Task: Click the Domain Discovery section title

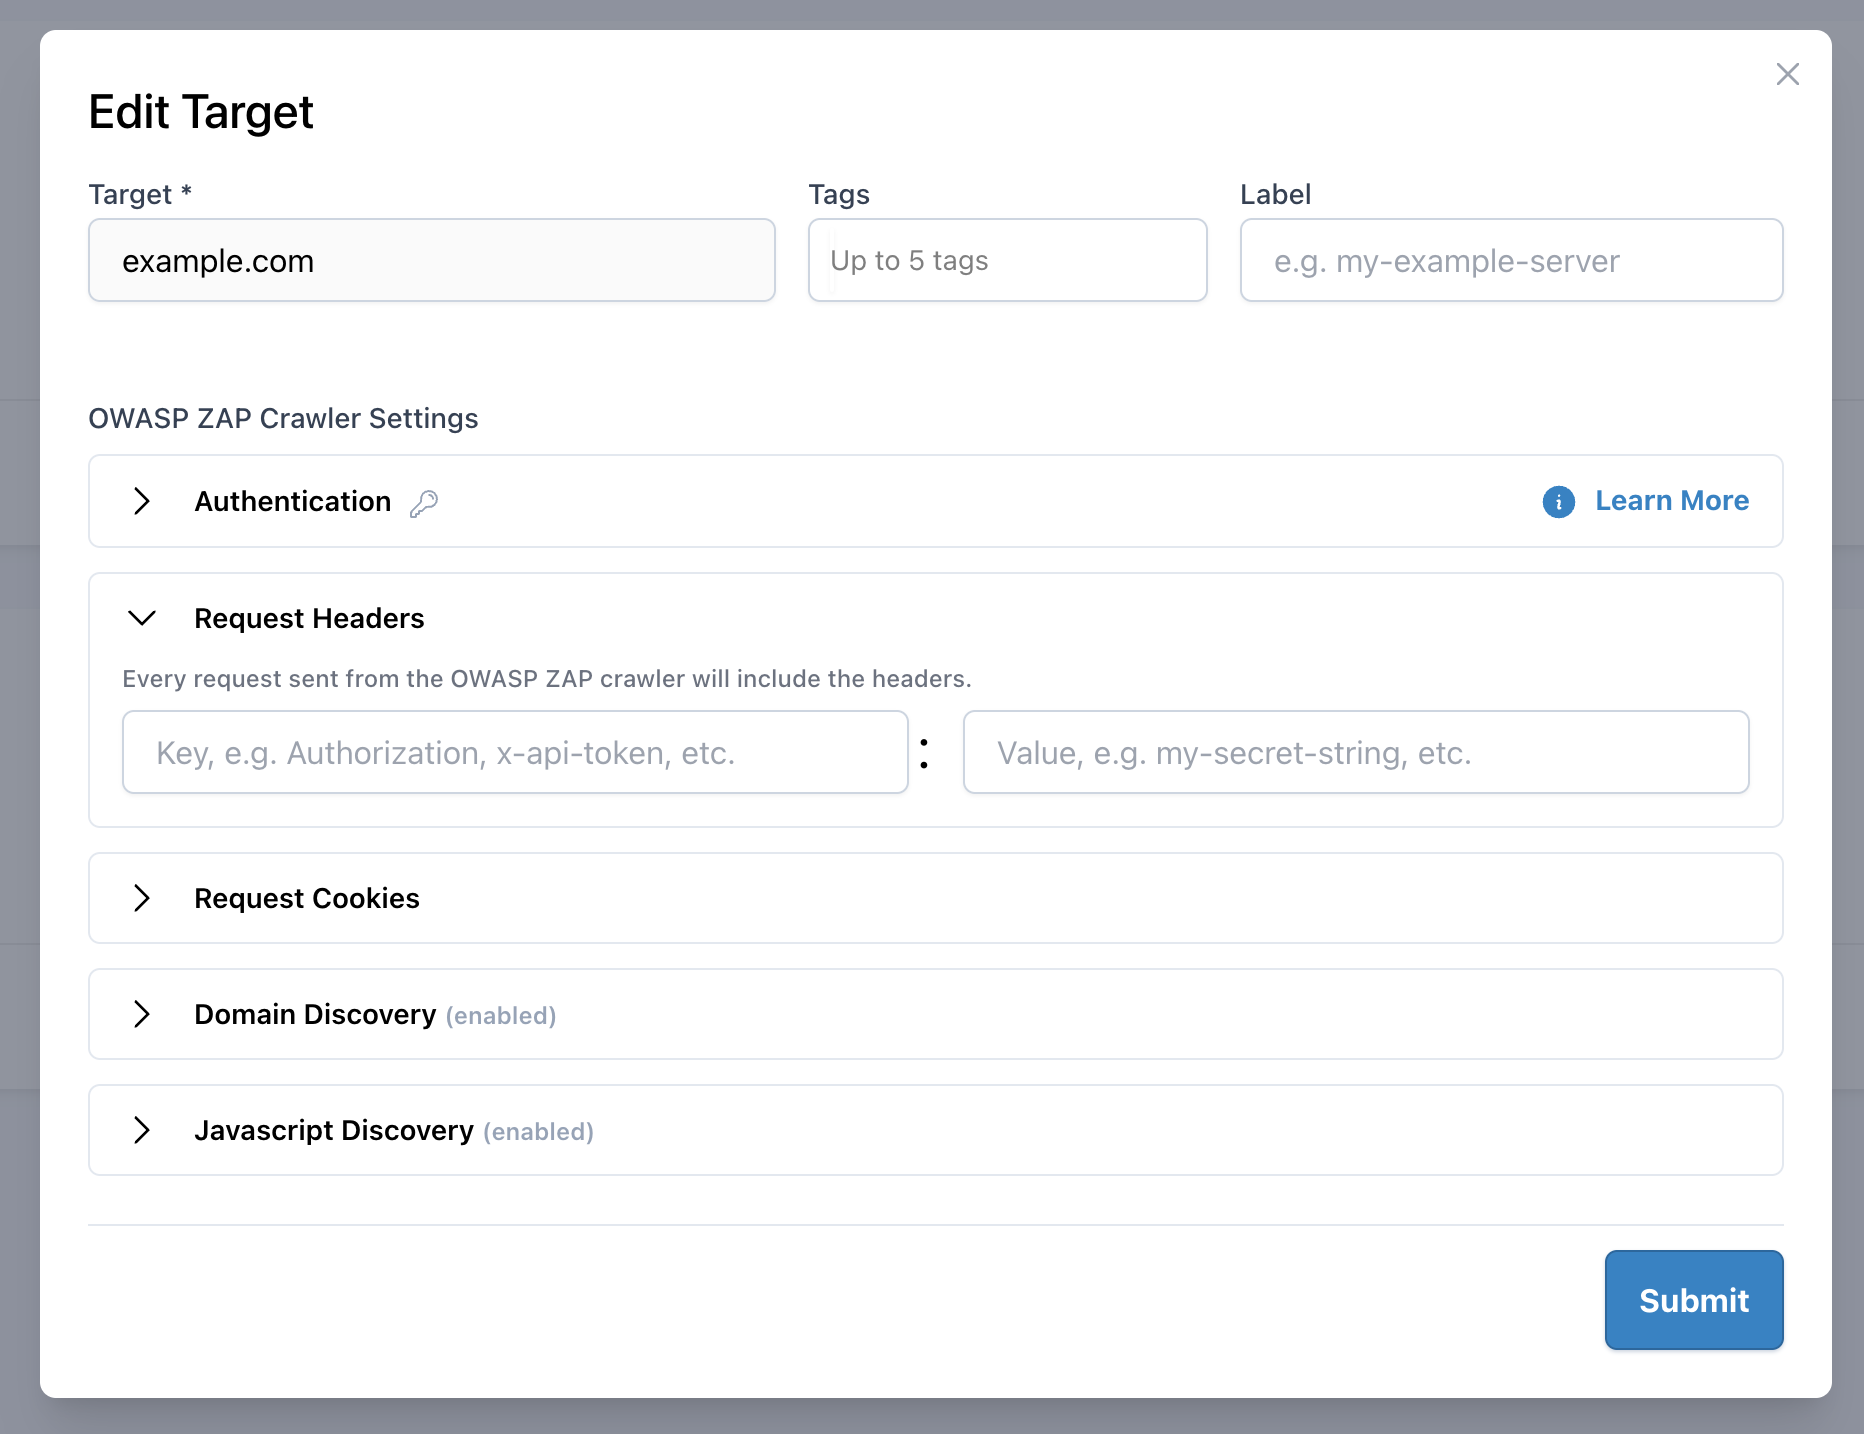Action: pyautogui.click(x=315, y=1014)
